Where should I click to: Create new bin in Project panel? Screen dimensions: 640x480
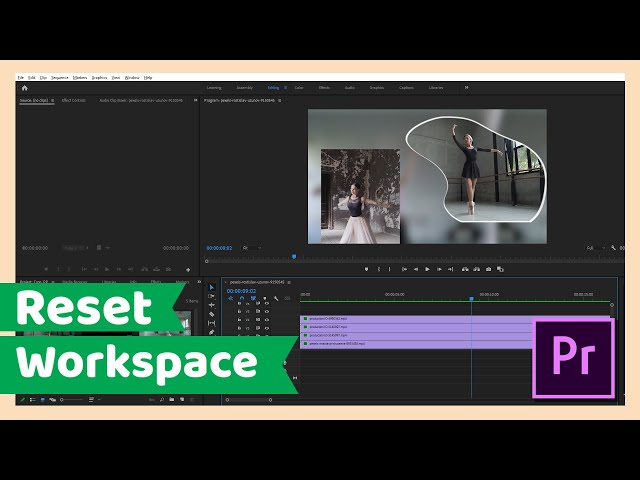tap(171, 400)
